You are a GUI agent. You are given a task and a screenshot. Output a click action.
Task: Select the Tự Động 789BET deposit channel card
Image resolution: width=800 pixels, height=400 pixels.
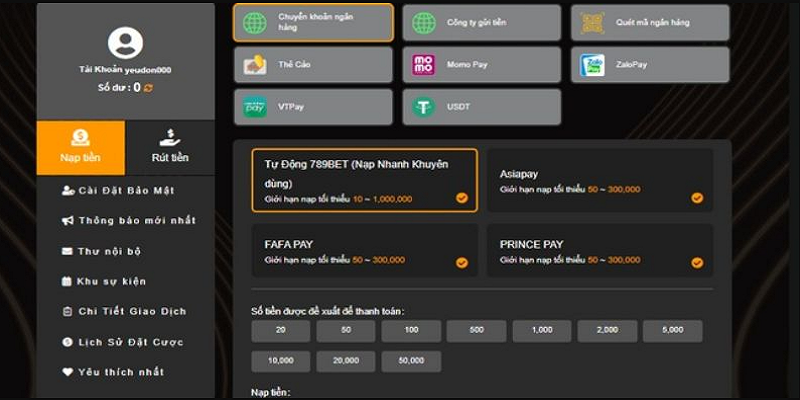coord(365,181)
